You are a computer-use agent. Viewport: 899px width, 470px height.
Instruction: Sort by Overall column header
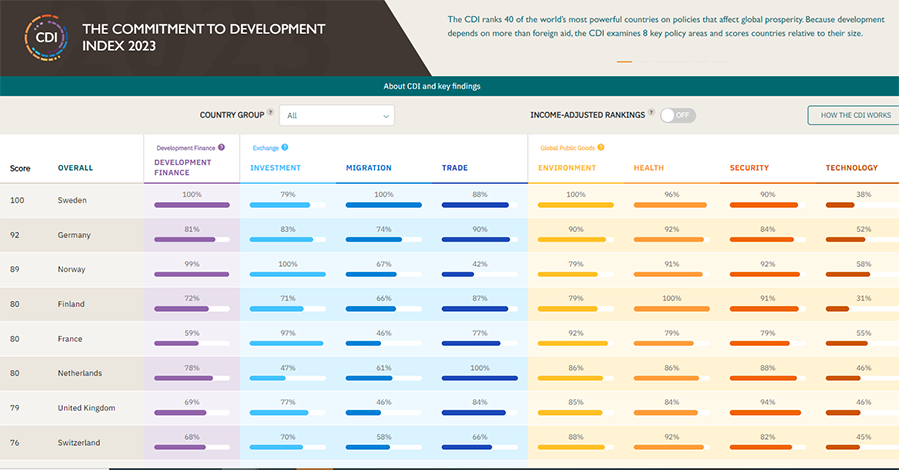[75, 168]
